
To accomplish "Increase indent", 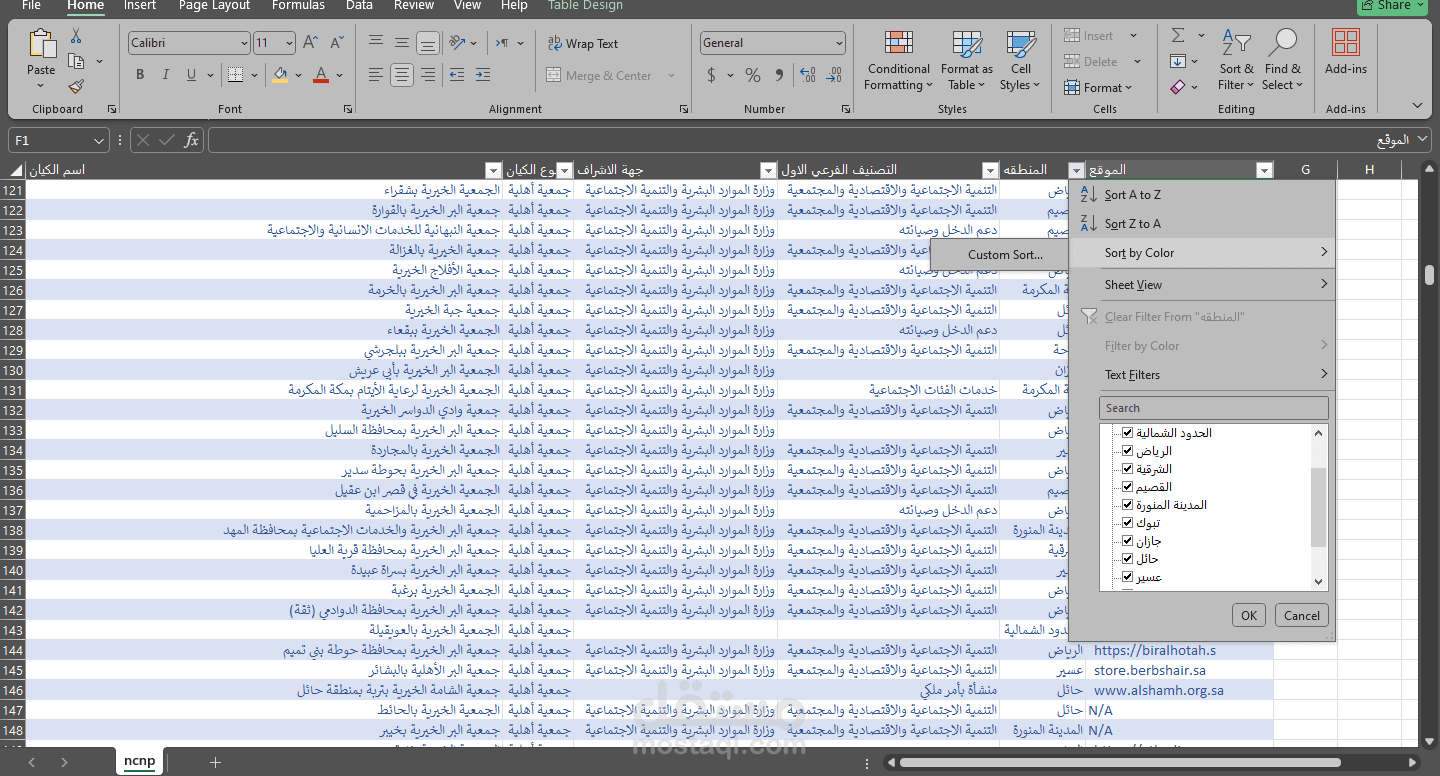I will pyautogui.click(x=485, y=75).
